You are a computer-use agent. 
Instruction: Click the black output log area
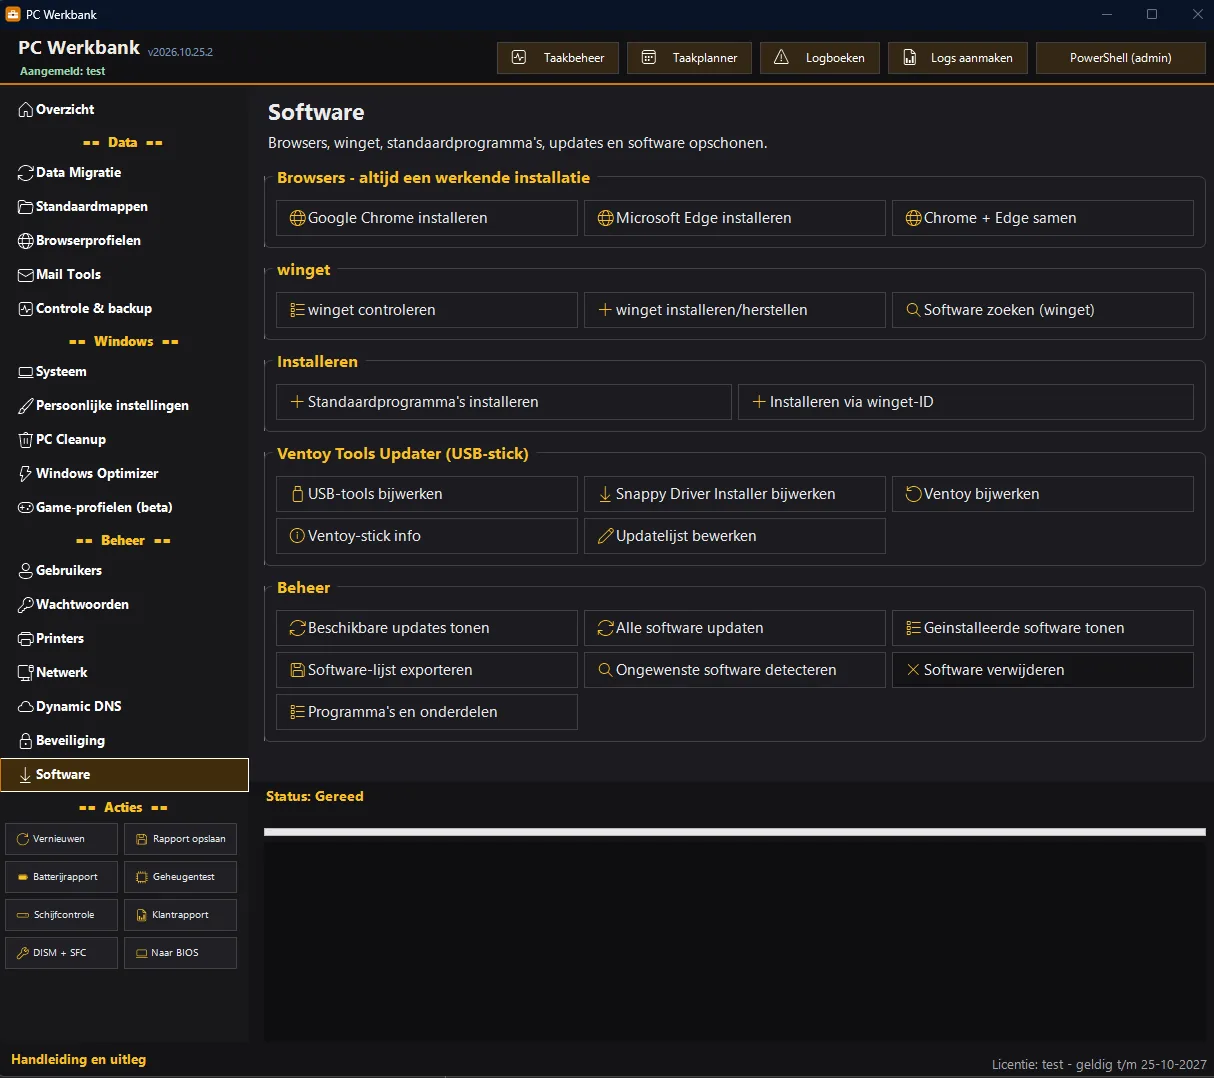(x=735, y=940)
